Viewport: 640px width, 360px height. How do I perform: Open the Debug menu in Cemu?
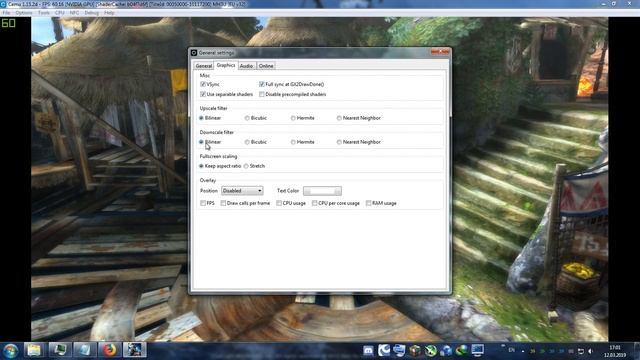click(91, 13)
